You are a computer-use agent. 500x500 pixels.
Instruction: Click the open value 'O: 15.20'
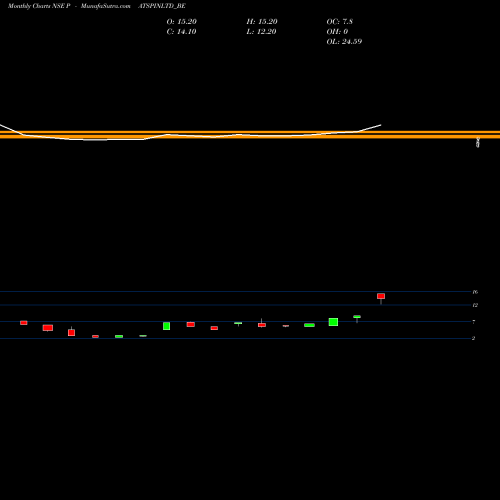point(182,22)
